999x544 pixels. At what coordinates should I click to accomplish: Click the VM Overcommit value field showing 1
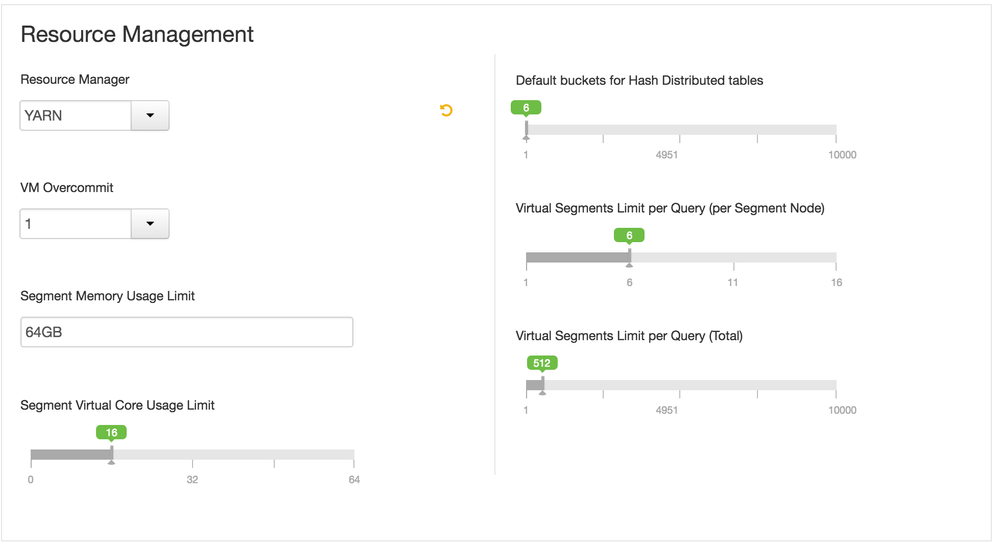pyautogui.click(x=76, y=224)
